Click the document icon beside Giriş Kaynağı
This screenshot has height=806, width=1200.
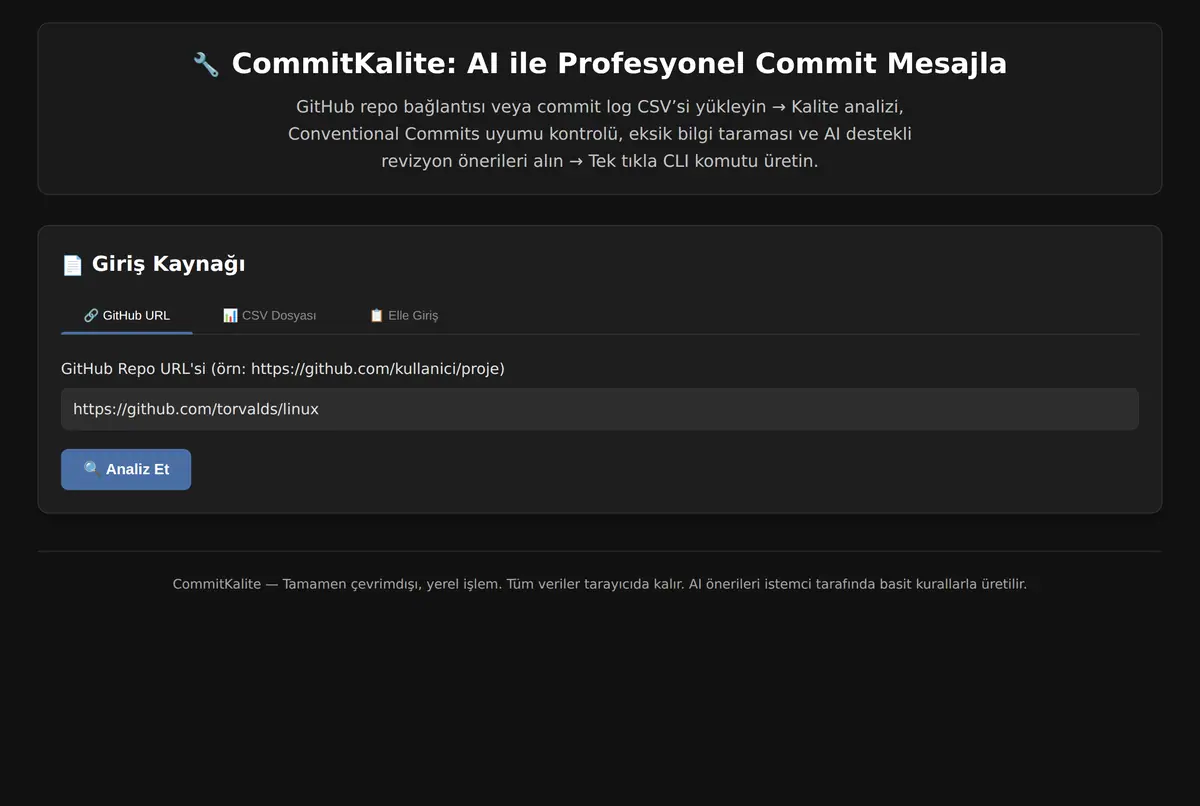[72, 265]
